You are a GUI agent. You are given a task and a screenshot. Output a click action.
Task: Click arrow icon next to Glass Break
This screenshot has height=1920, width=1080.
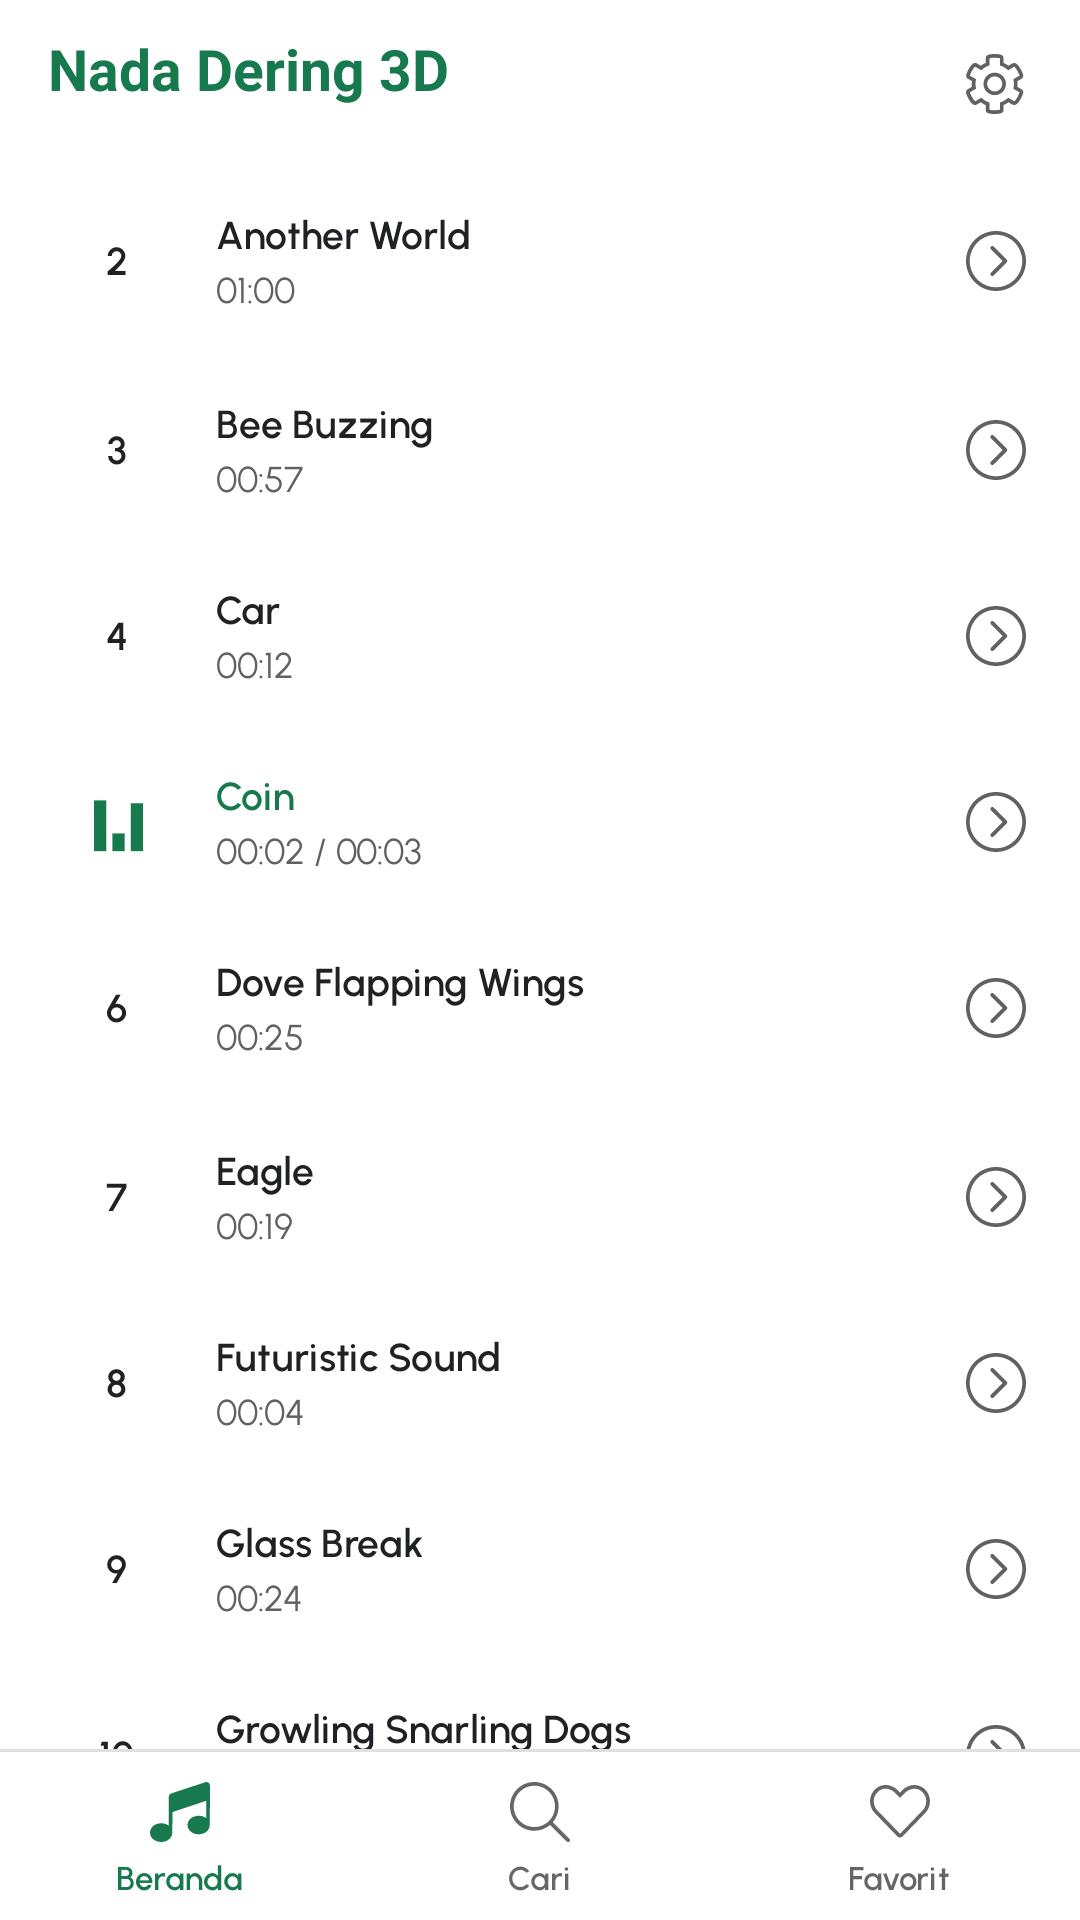[995, 1569]
